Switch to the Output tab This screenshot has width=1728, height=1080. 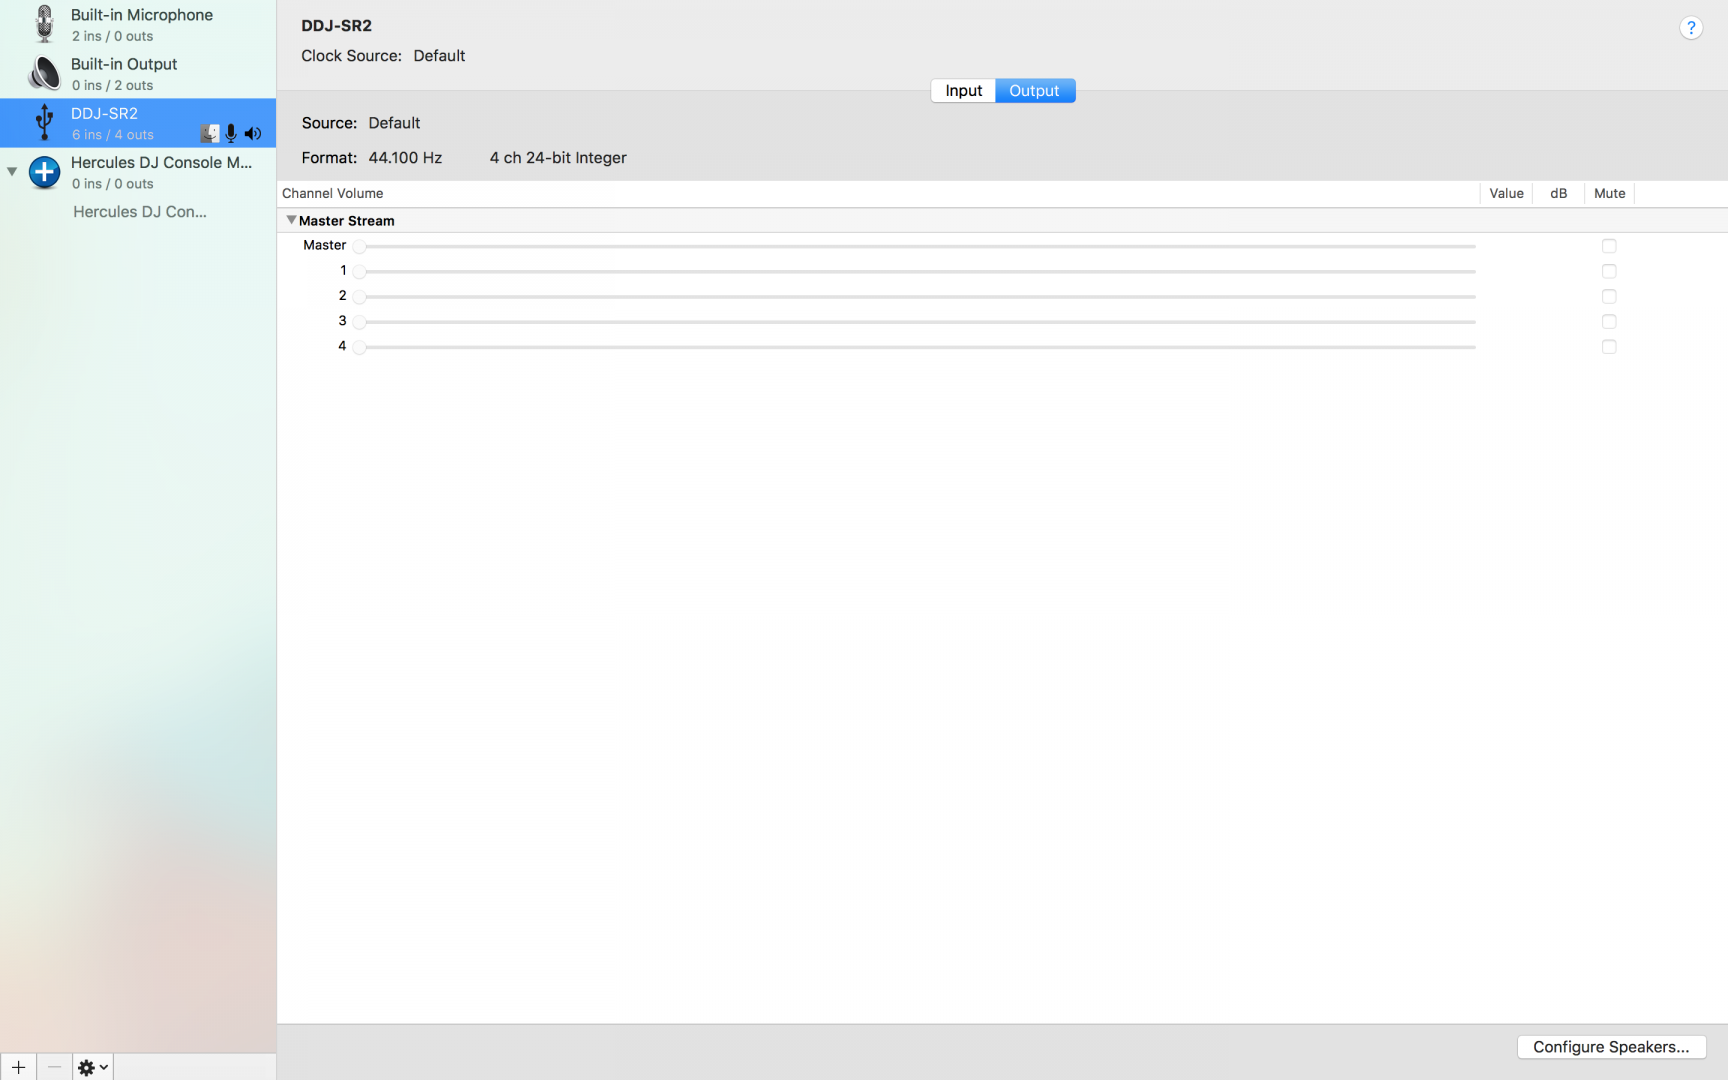[1035, 90]
